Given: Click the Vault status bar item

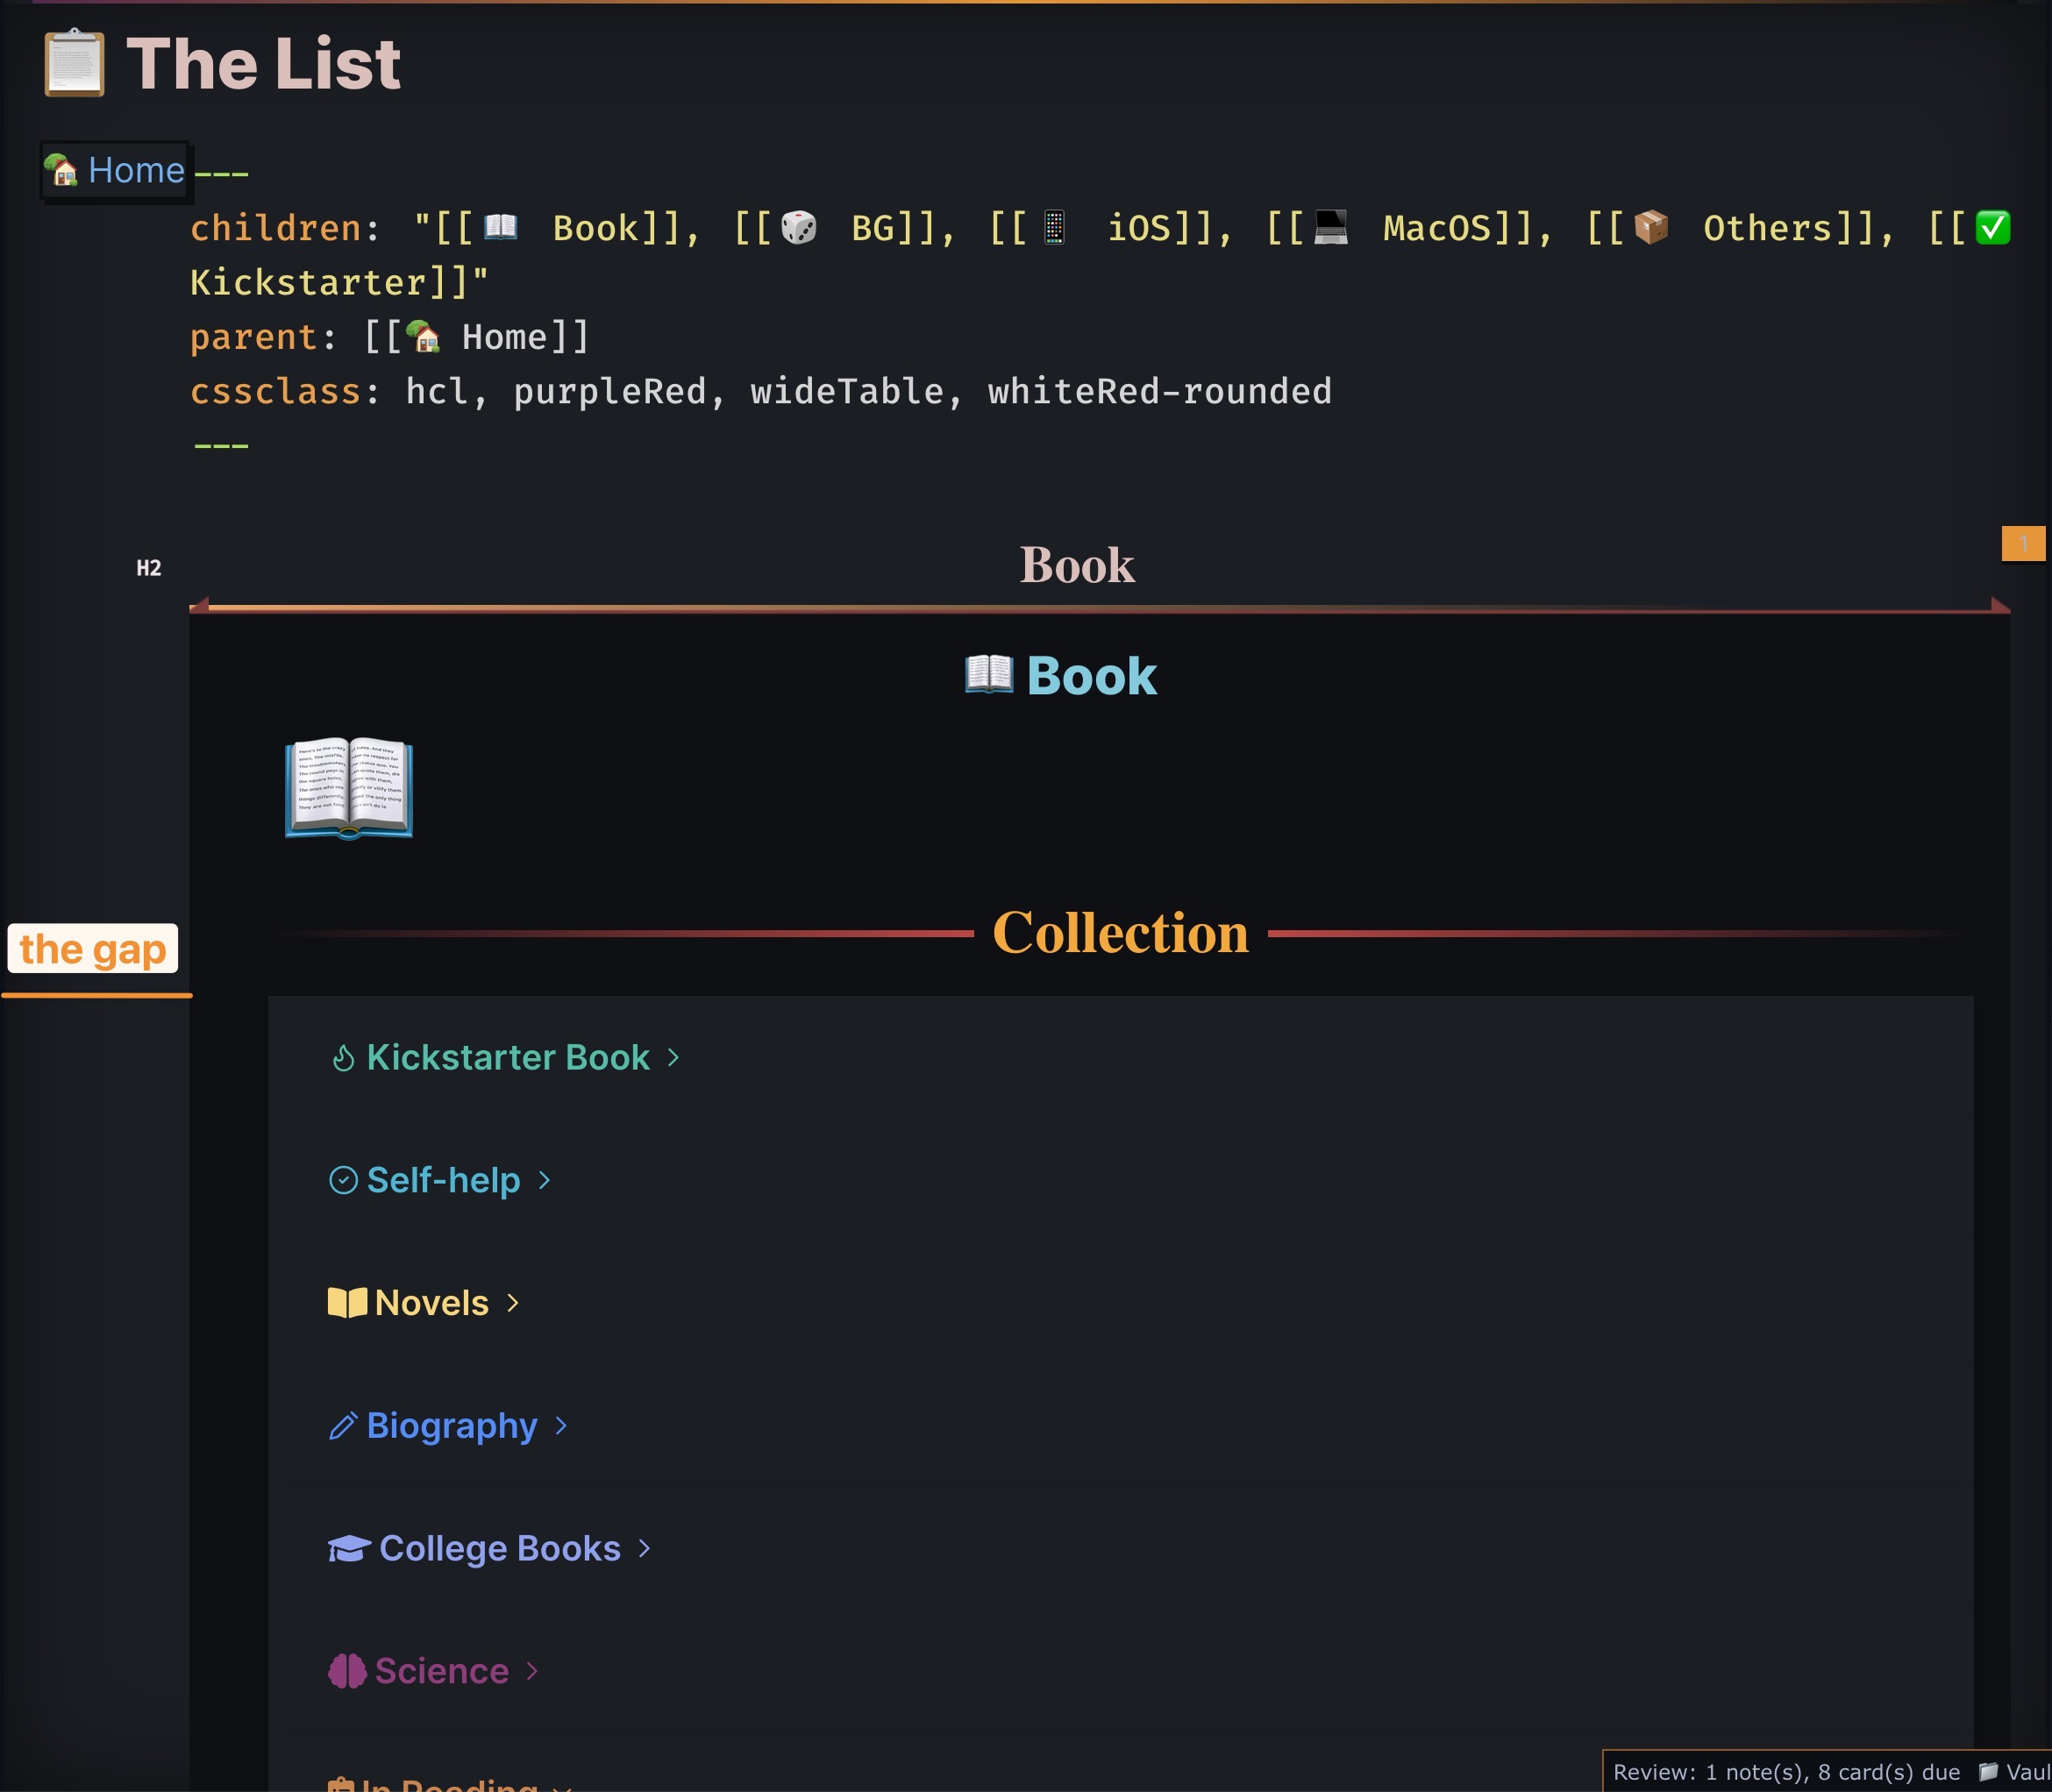Looking at the screenshot, I should tap(2020, 1772).
